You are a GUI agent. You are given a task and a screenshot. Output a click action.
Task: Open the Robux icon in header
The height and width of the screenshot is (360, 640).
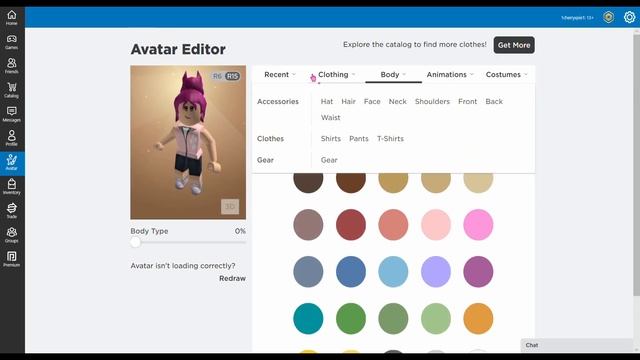[609, 17]
